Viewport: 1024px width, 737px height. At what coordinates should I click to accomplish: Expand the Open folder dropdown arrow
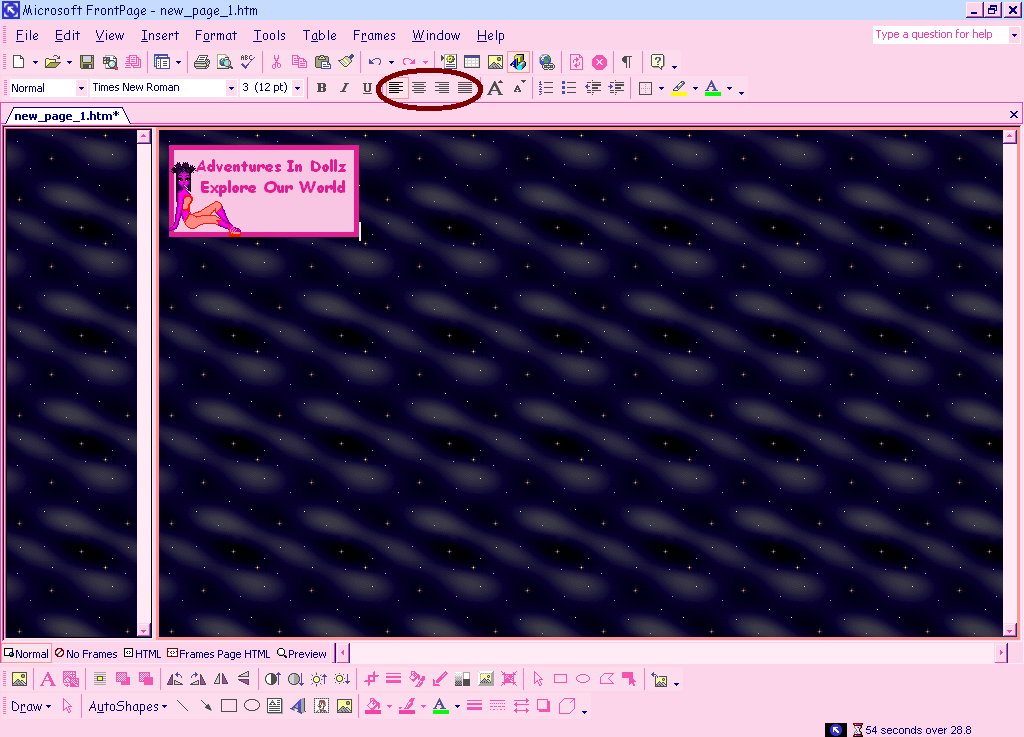click(69, 63)
